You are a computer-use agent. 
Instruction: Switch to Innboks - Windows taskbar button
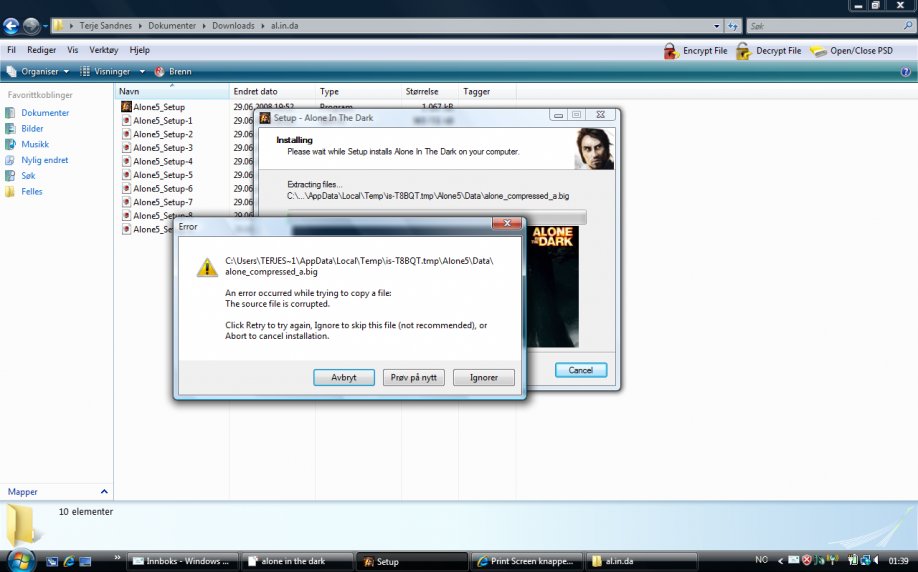pos(183,561)
